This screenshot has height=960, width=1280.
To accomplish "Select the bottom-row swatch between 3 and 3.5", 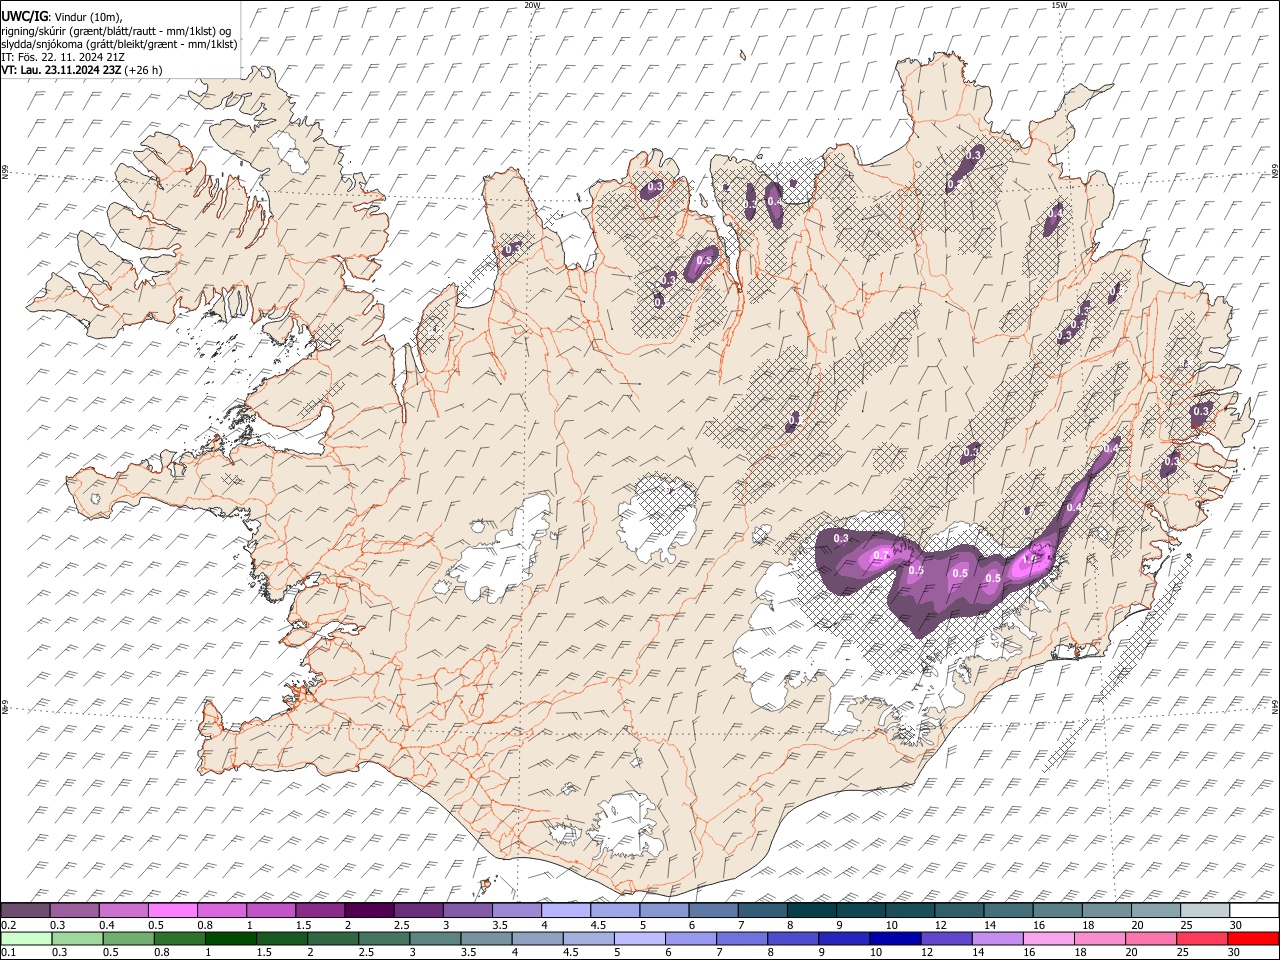I will coord(435,938).
